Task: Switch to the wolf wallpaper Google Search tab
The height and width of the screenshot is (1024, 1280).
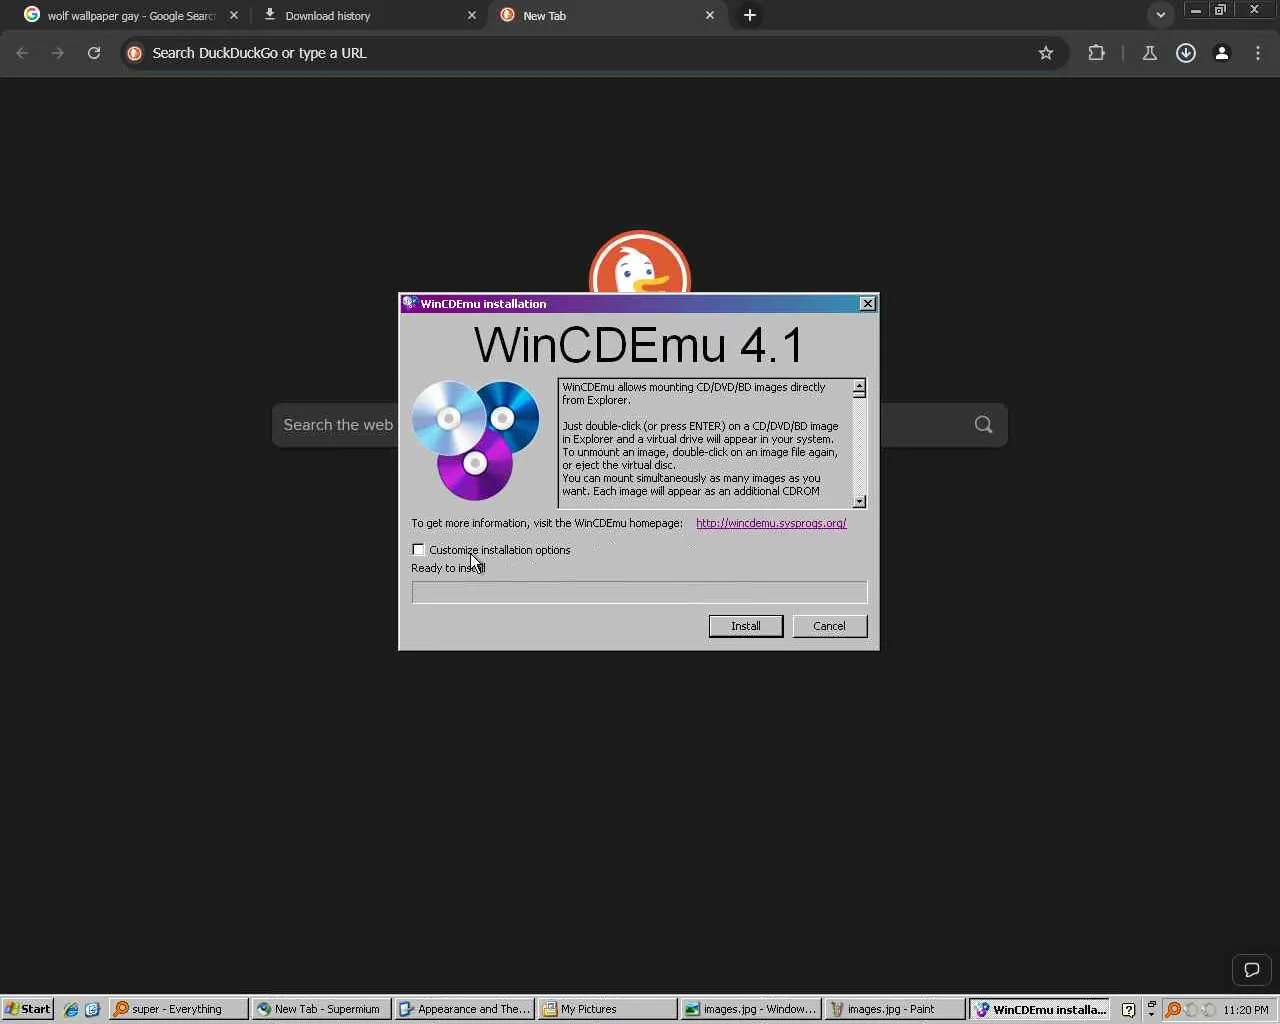Action: pos(131,16)
